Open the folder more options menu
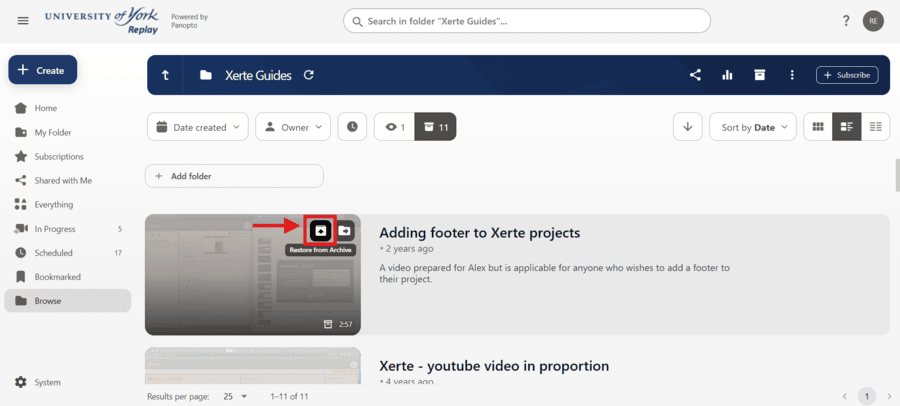 tap(792, 75)
